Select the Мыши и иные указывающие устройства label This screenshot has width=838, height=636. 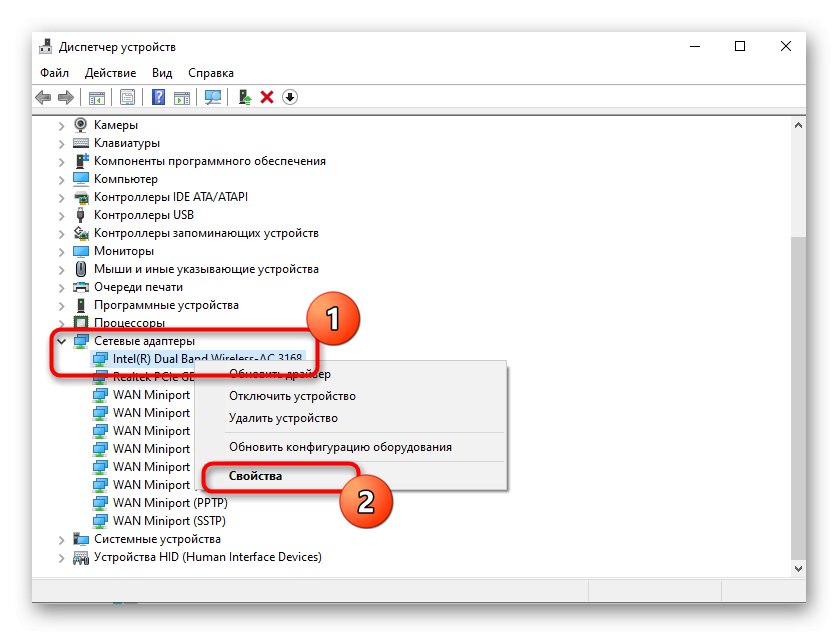pos(206,269)
